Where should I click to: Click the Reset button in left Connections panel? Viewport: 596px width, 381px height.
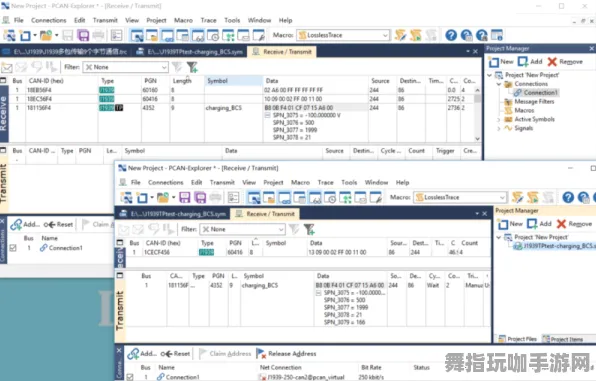point(59,224)
